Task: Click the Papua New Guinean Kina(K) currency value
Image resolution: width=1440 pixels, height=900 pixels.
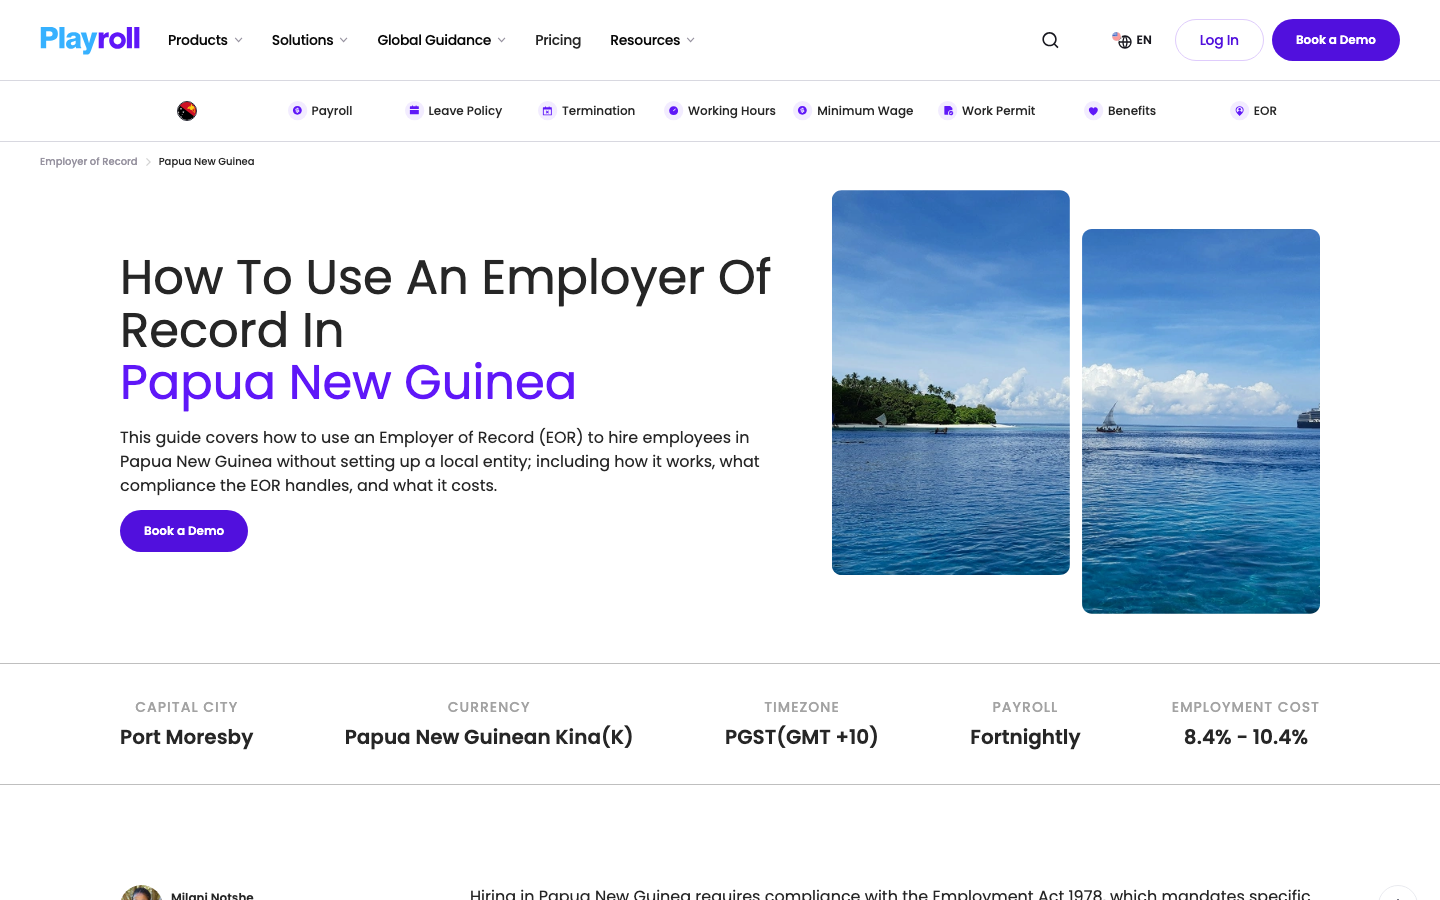Action: [489, 737]
